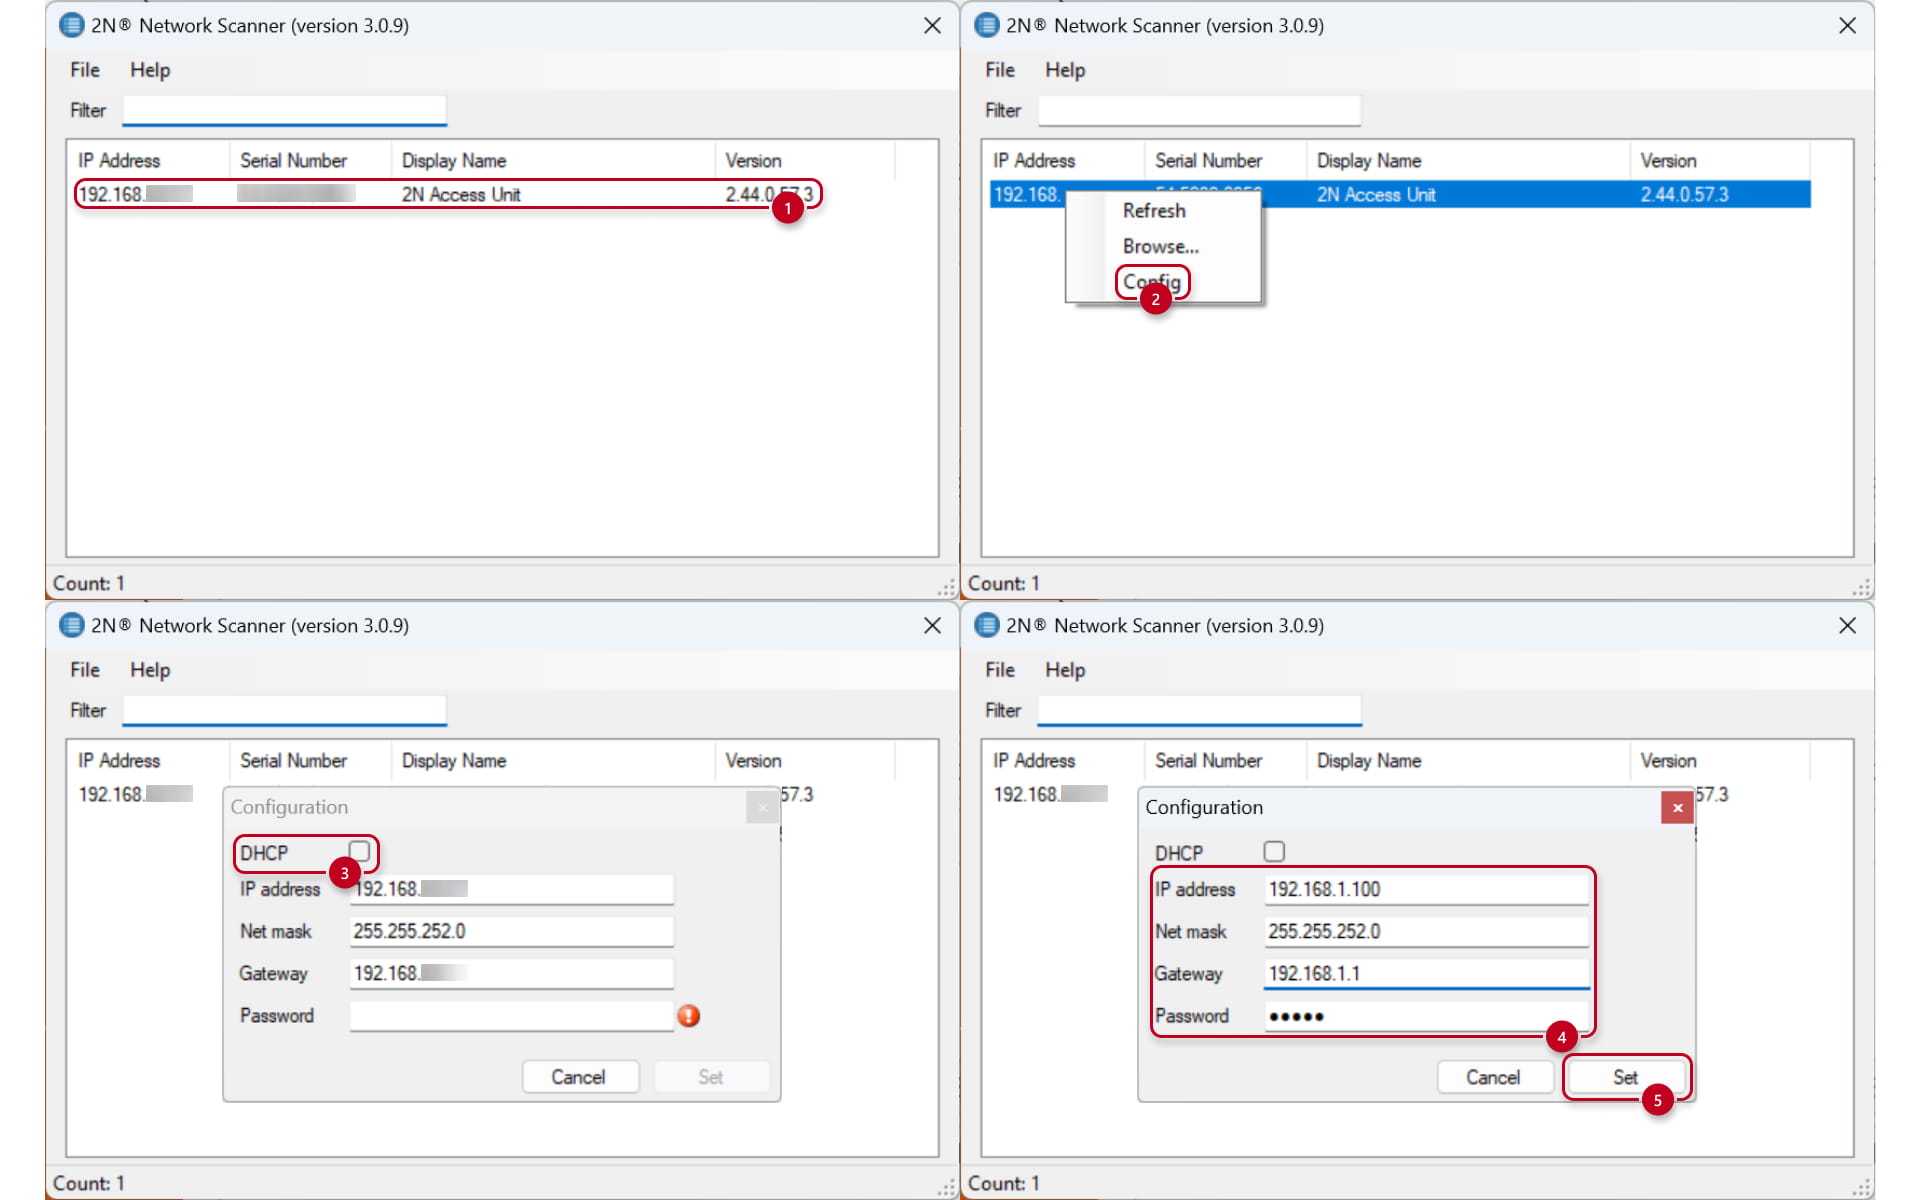
Task: Close the bottom-left Network Scanner window
Action: (x=932, y=625)
